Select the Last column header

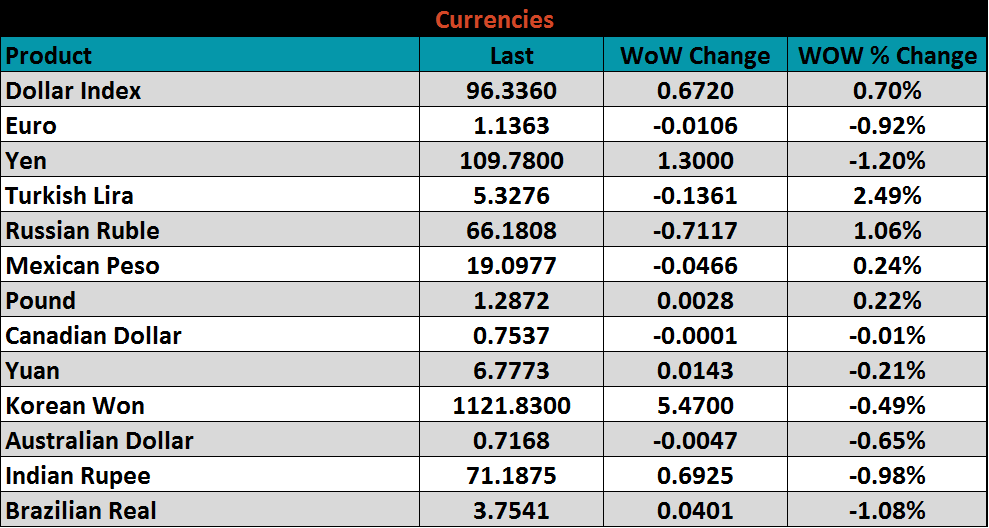(511, 56)
